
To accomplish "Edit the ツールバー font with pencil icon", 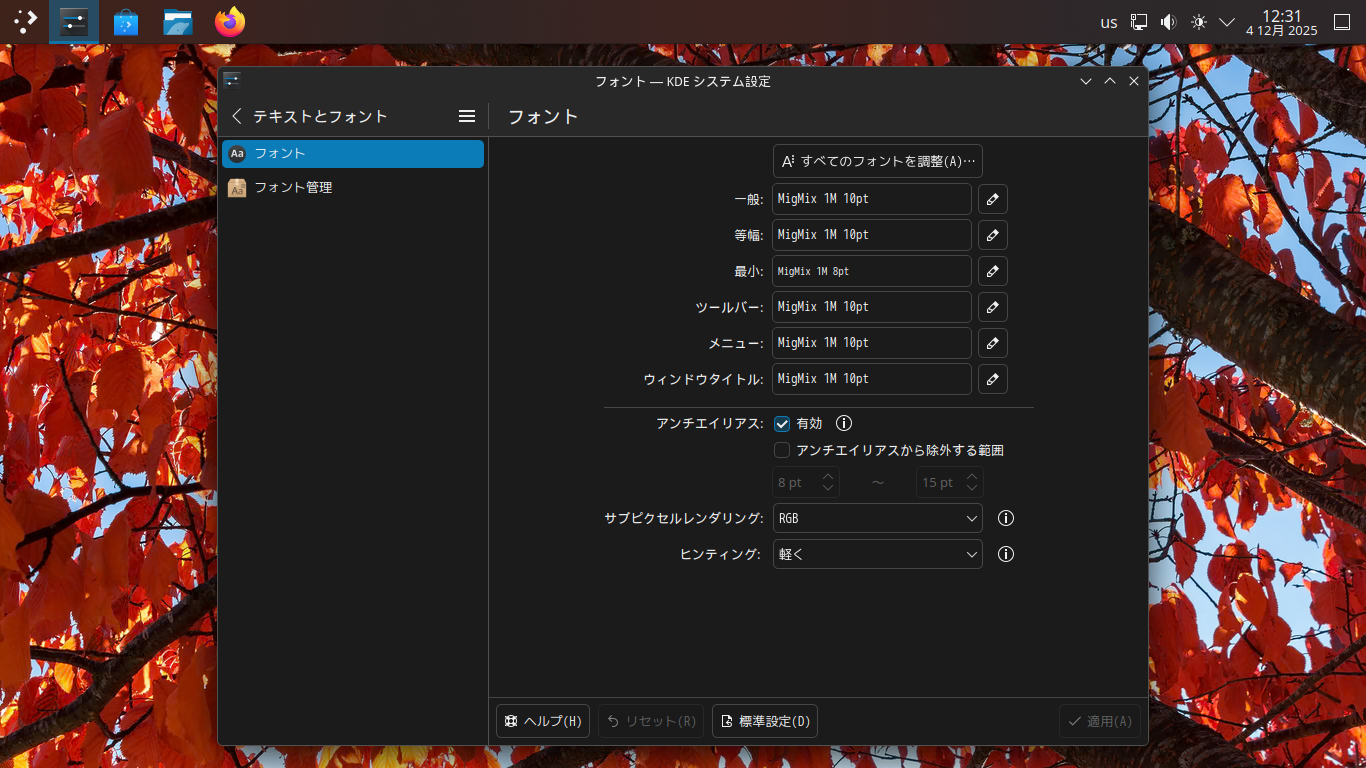I will click(x=992, y=307).
